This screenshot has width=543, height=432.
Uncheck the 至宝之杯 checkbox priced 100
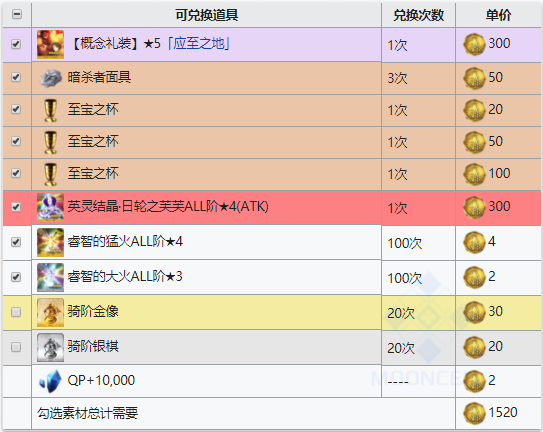click(16, 173)
